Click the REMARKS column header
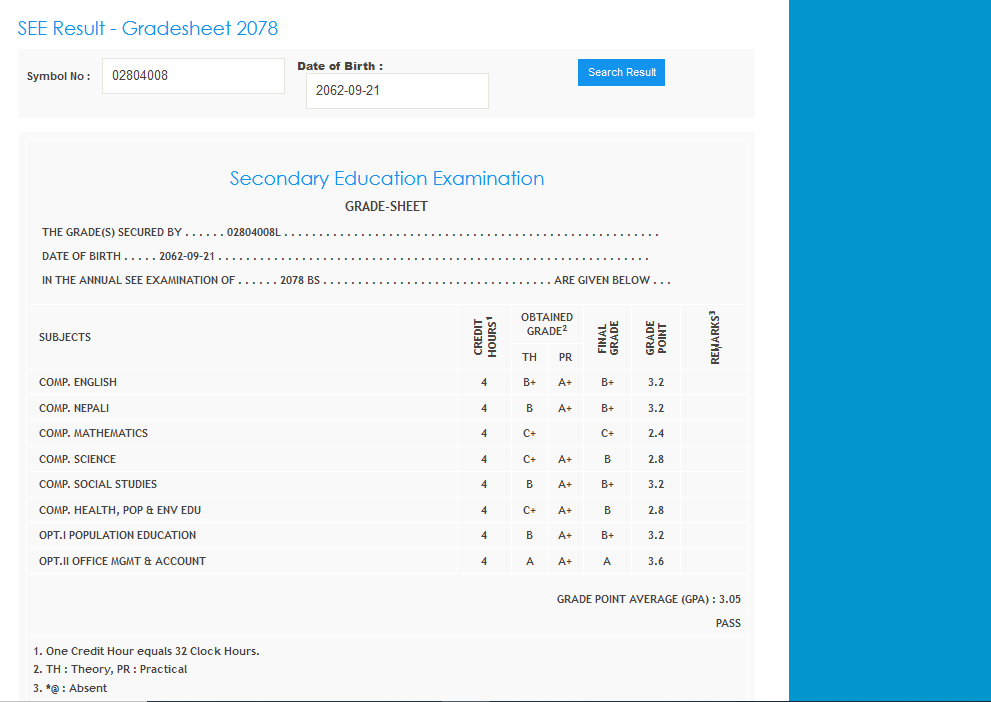Viewport: 991px width, 702px height. [714, 337]
